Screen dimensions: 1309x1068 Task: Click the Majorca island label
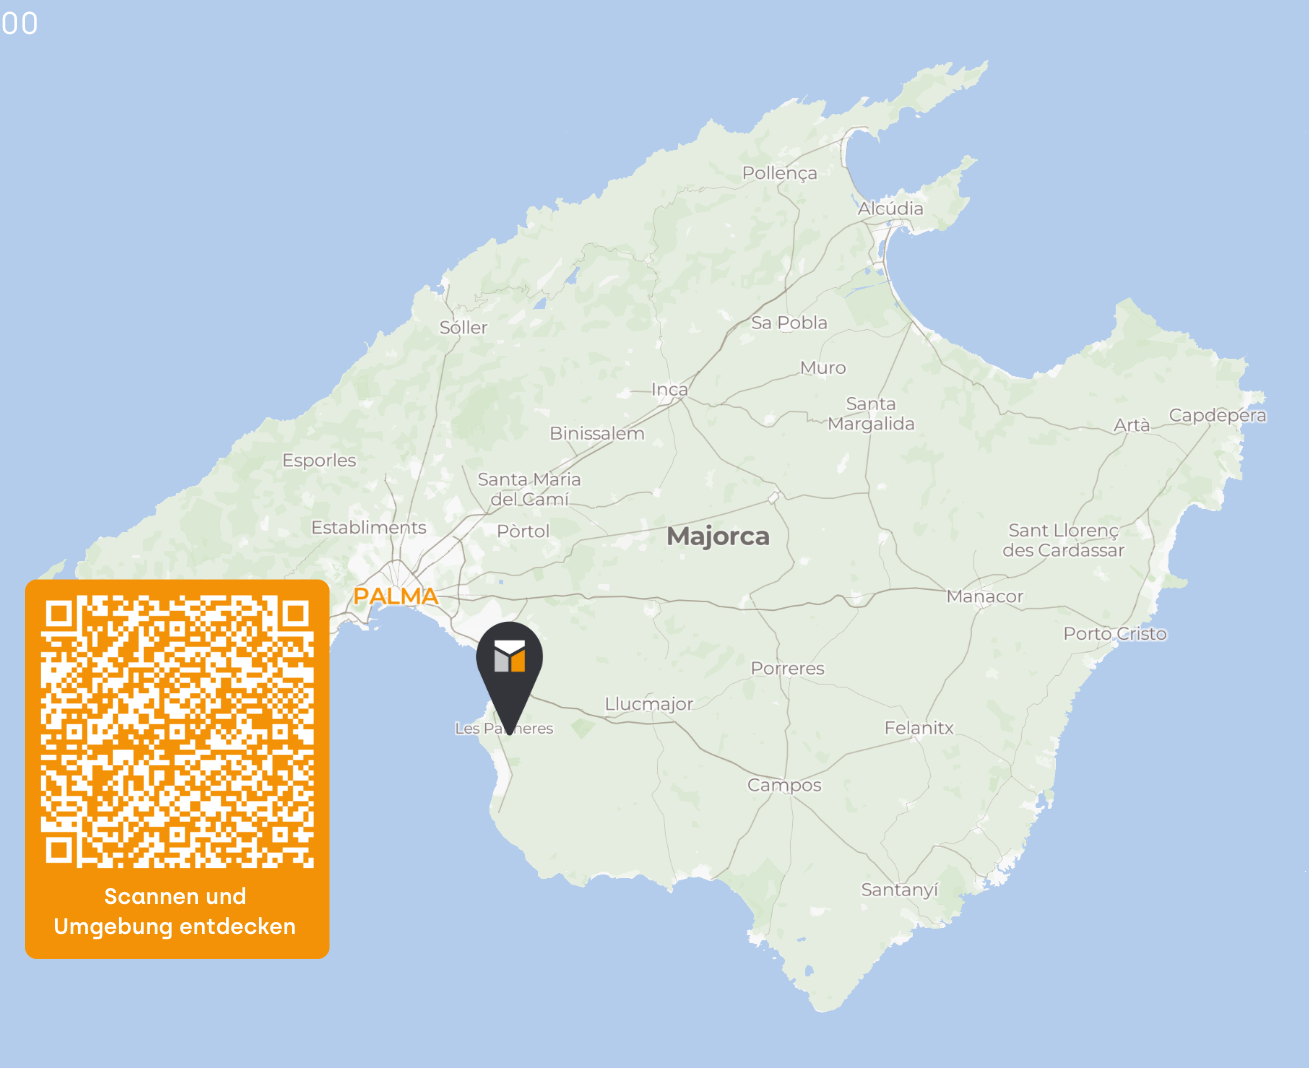pyautogui.click(x=718, y=536)
